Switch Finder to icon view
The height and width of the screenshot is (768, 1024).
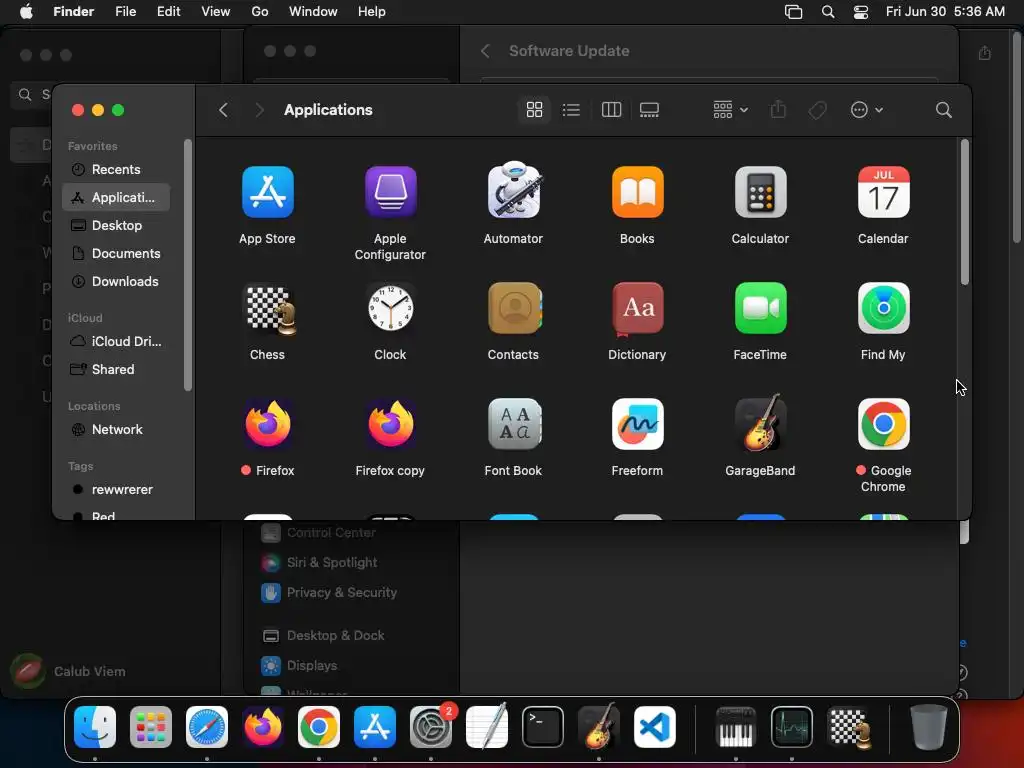point(534,110)
